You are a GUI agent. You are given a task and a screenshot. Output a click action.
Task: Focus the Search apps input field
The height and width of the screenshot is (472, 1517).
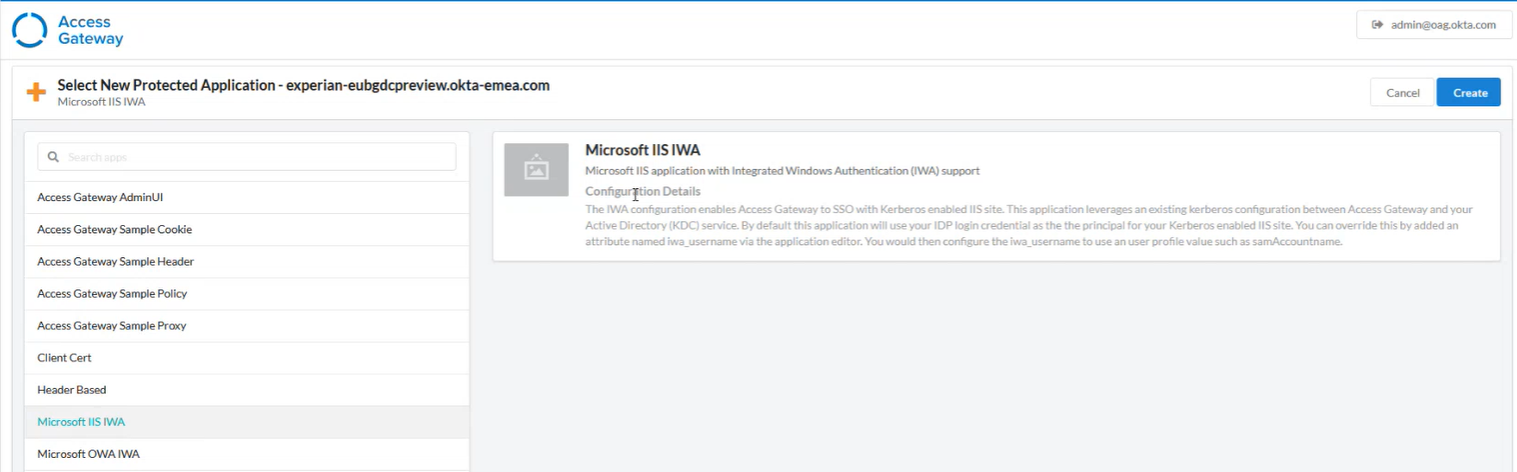pyautogui.click(x=255, y=157)
